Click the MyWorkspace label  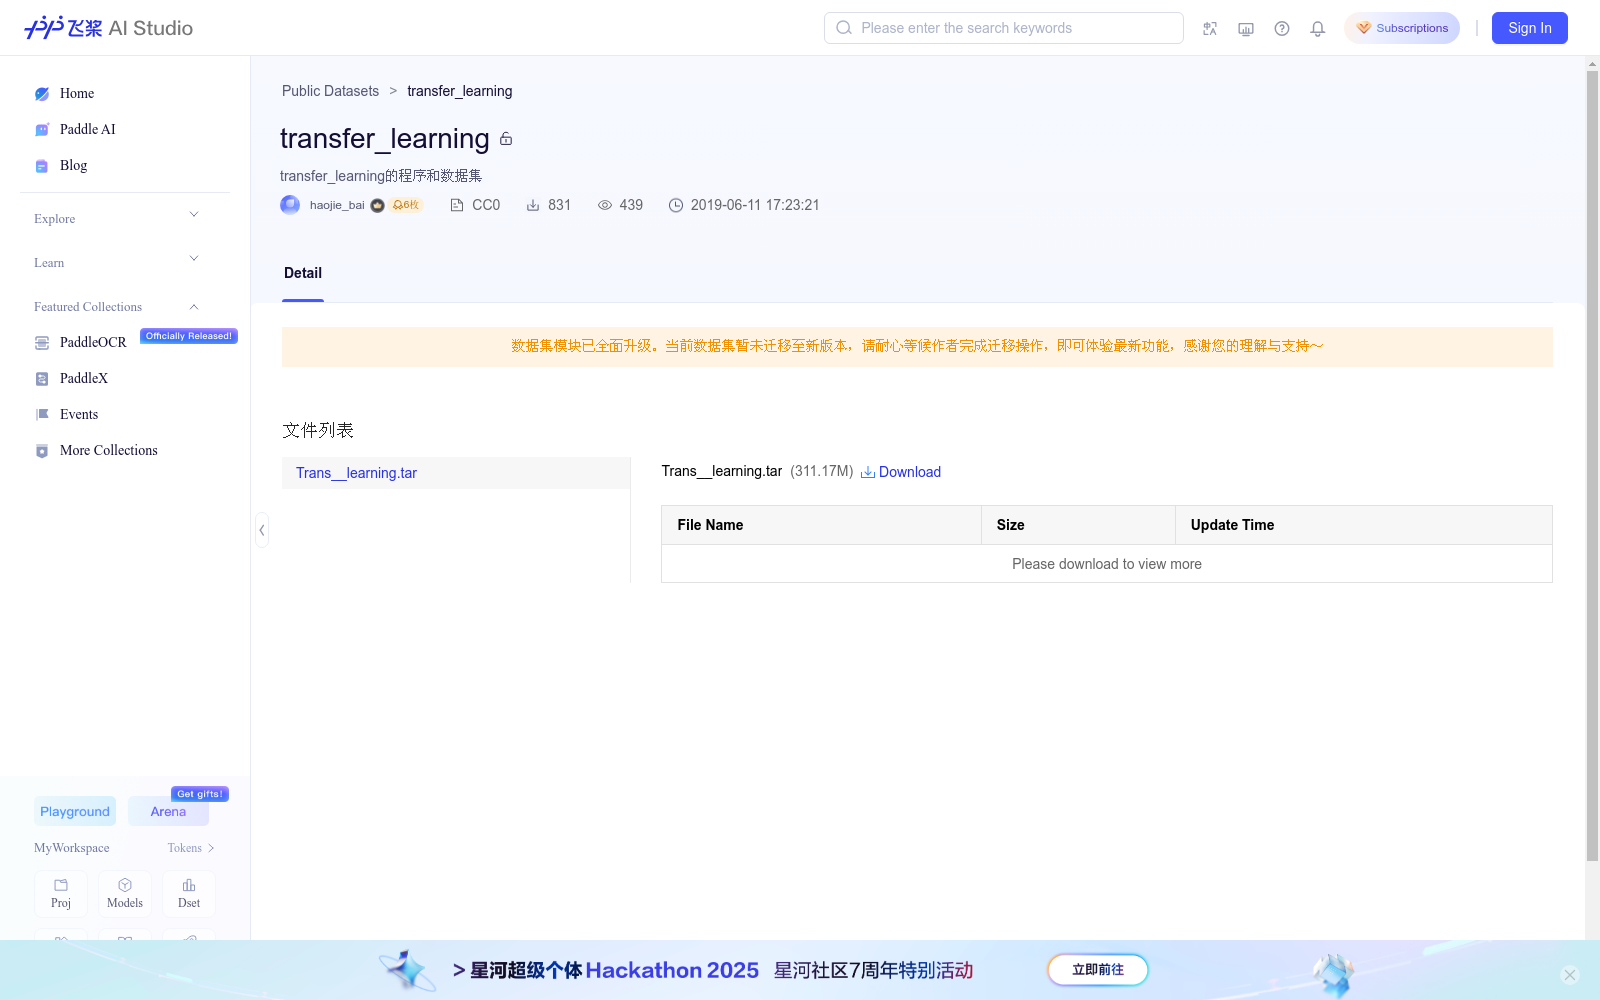[x=72, y=848]
